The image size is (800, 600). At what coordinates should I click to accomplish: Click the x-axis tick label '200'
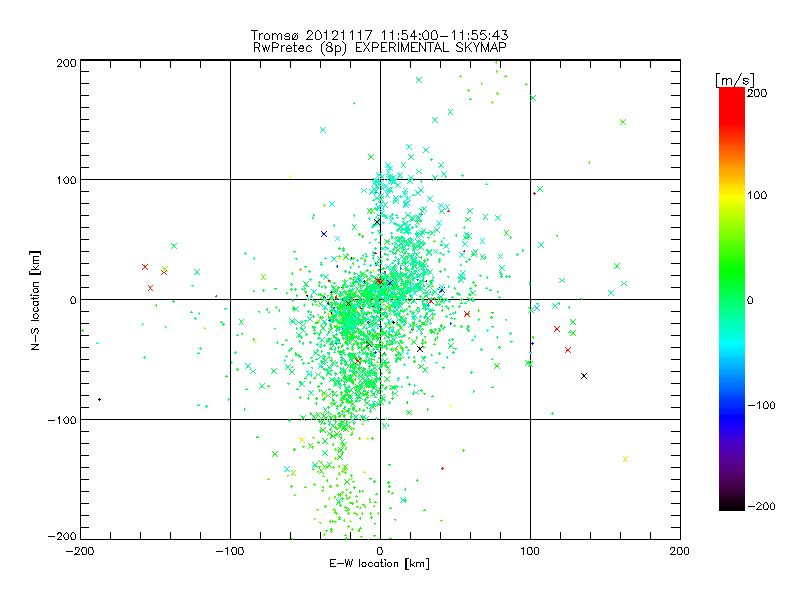pos(680,551)
